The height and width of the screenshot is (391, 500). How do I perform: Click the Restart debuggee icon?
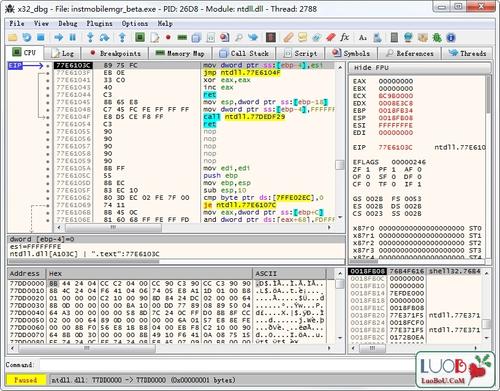27,37
